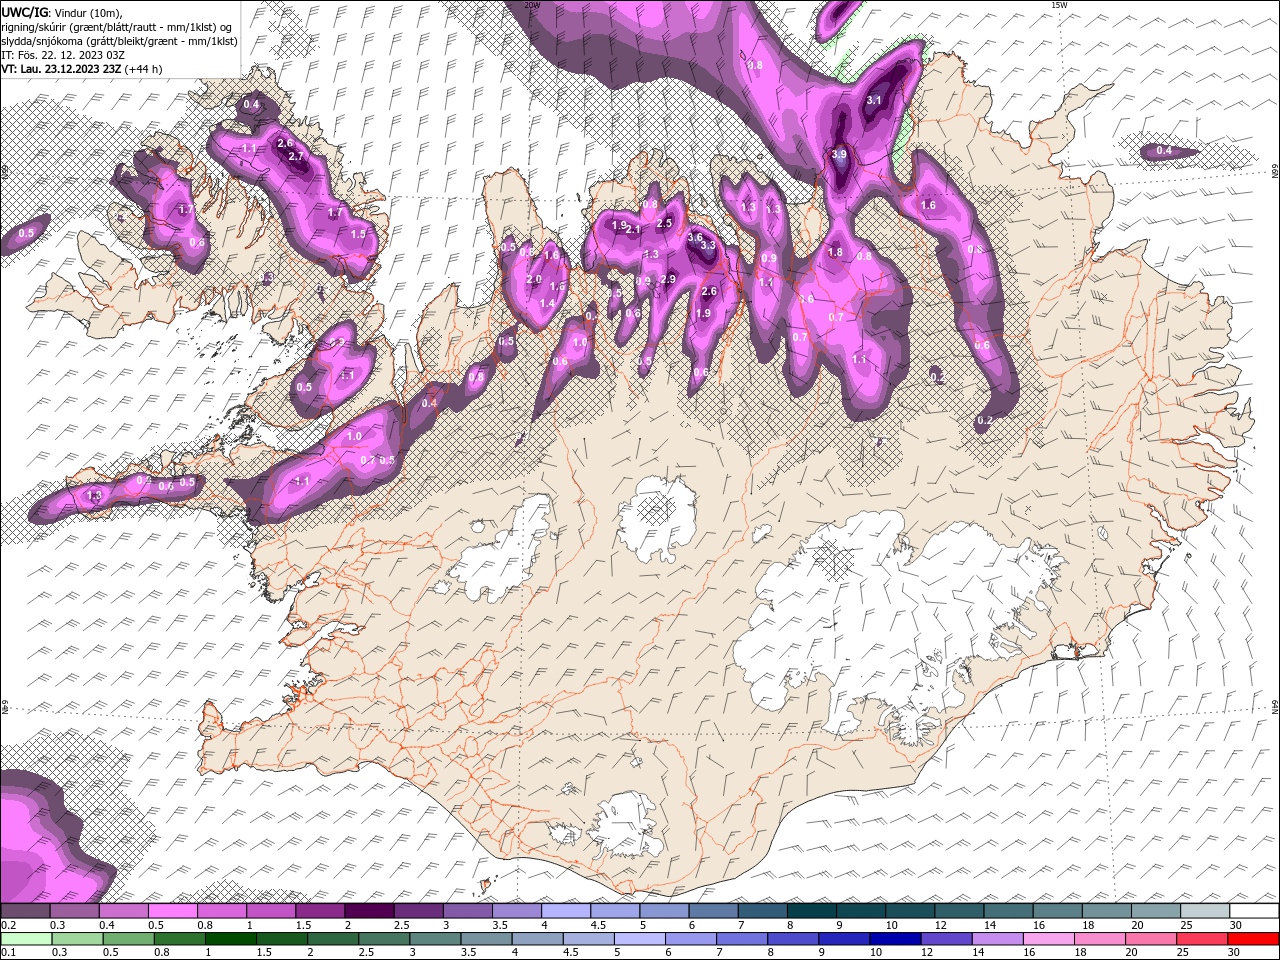The width and height of the screenshot is (1280, 960).
Task: Click the 2.1 precipitation value label
Action: [633, 230]
